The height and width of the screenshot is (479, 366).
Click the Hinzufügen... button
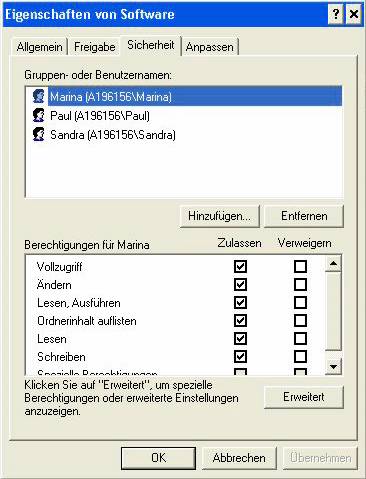tap(219, 216)
